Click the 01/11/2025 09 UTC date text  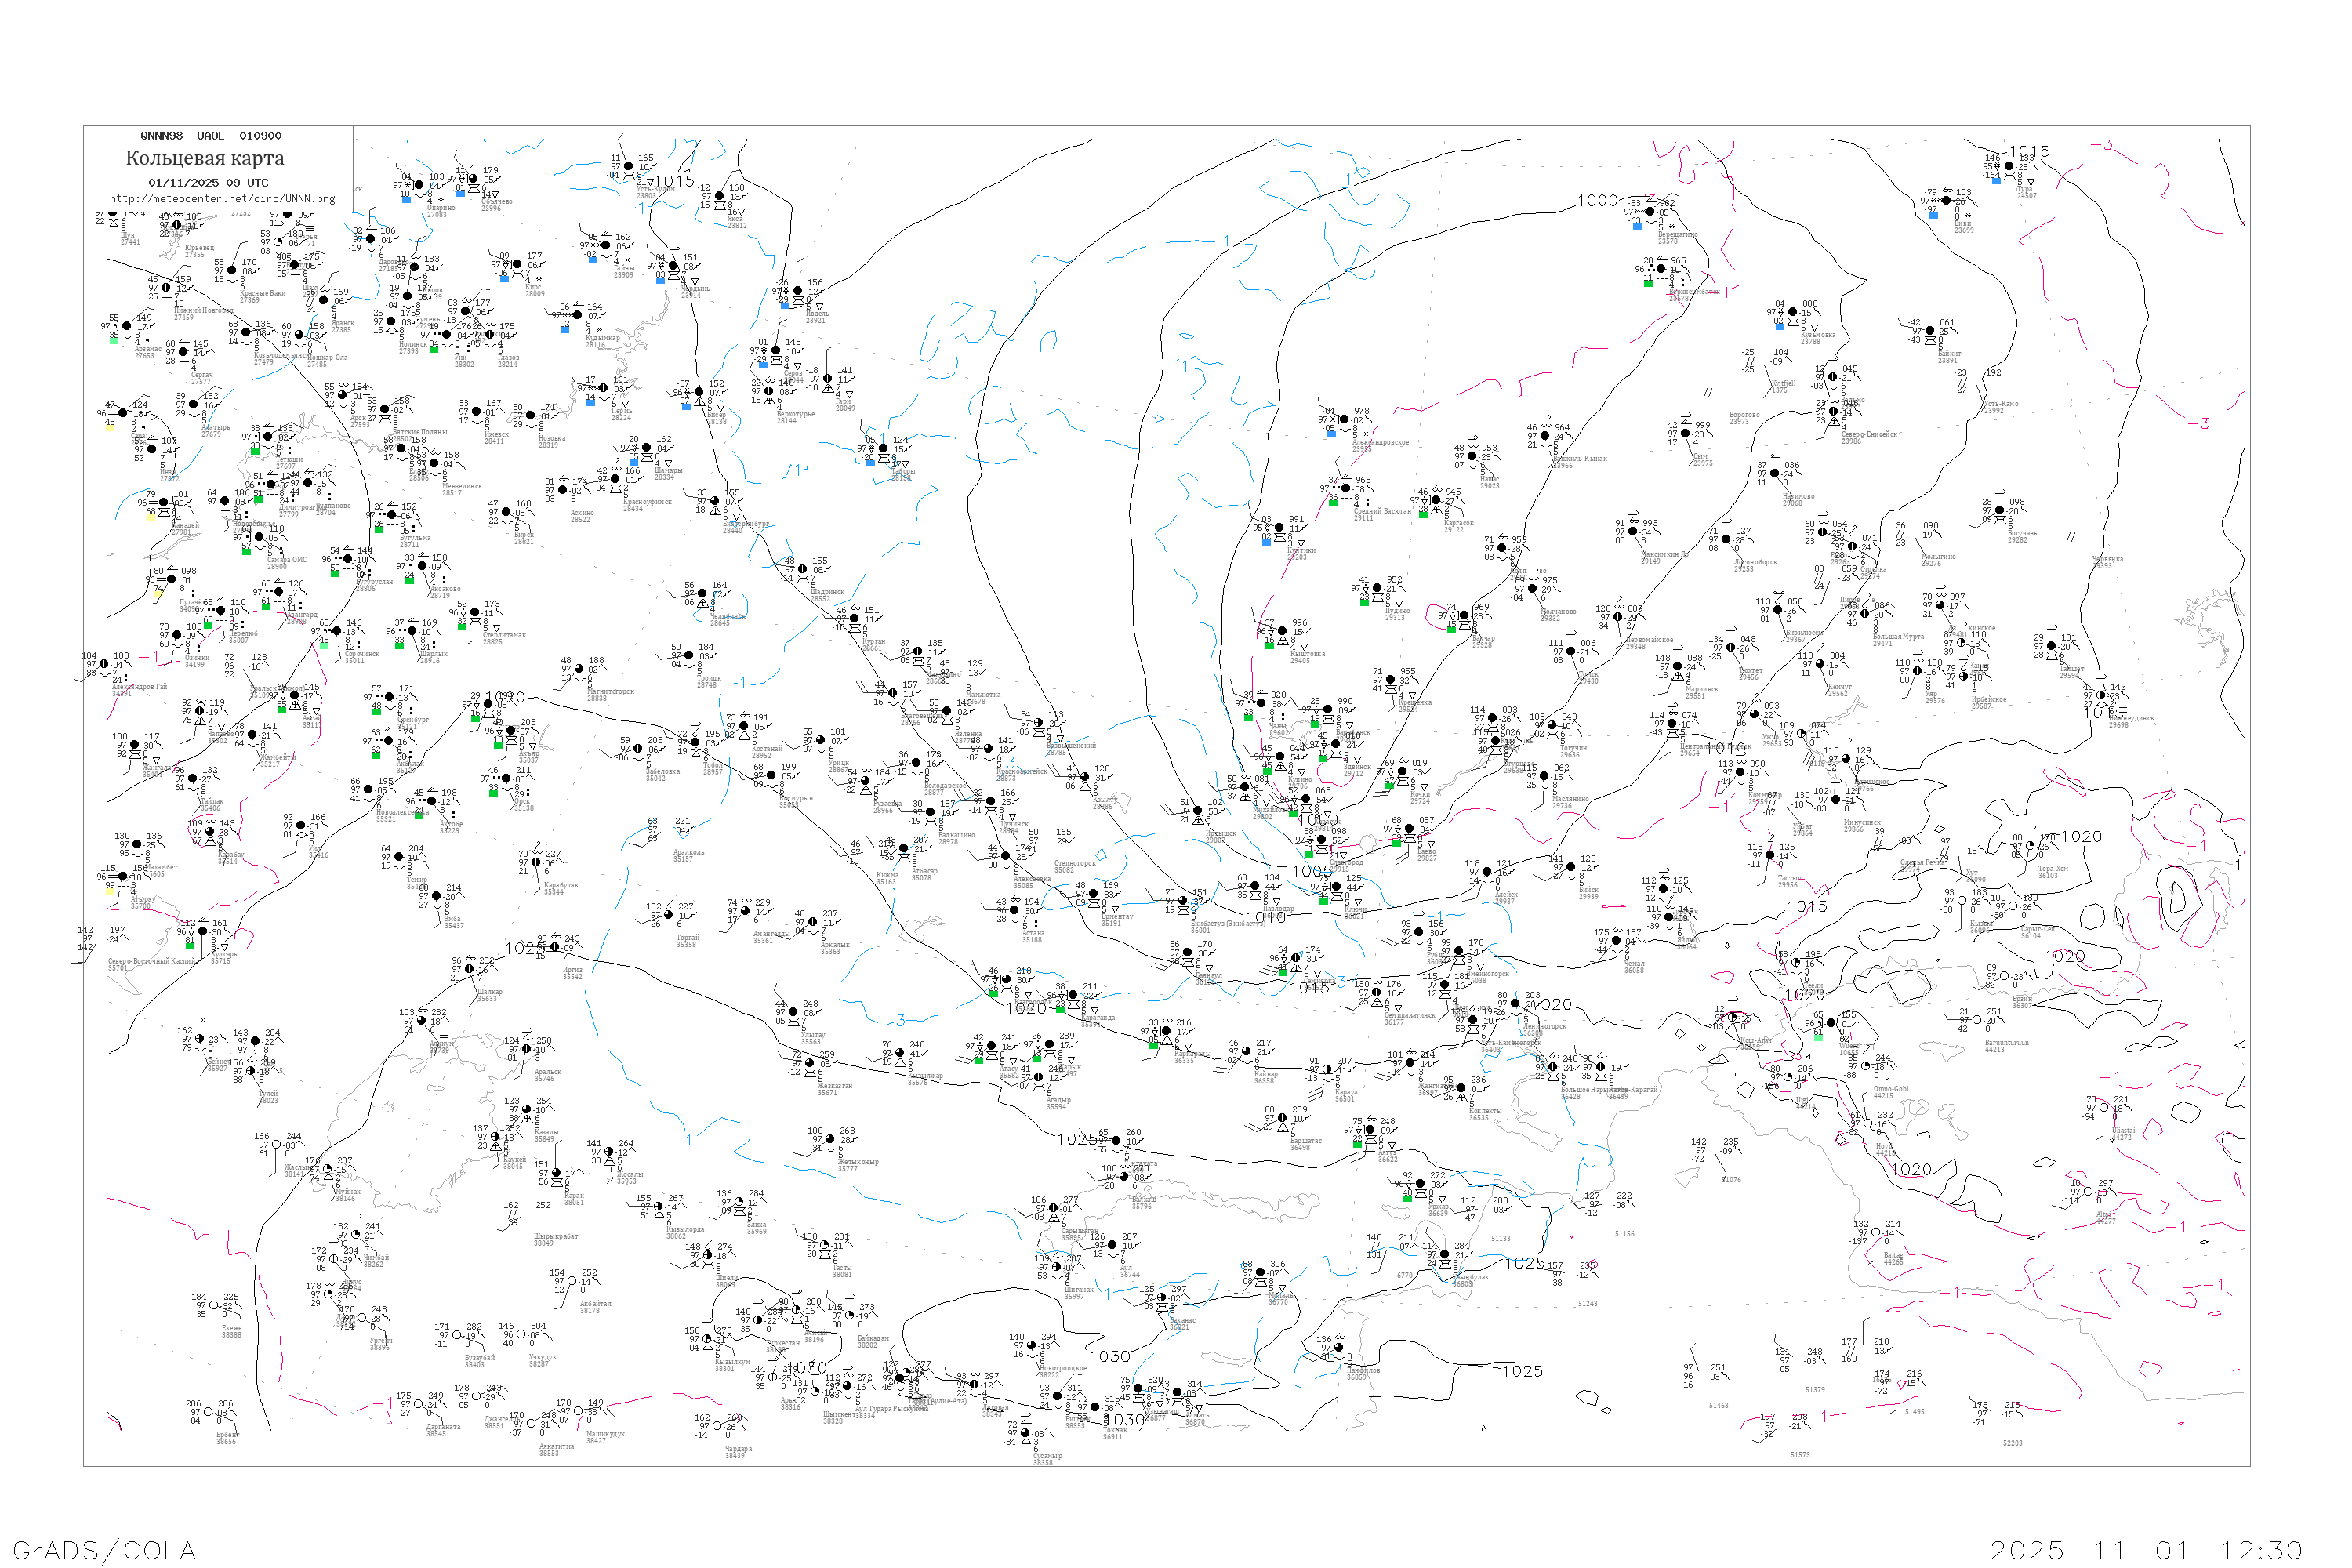[208, 183]
